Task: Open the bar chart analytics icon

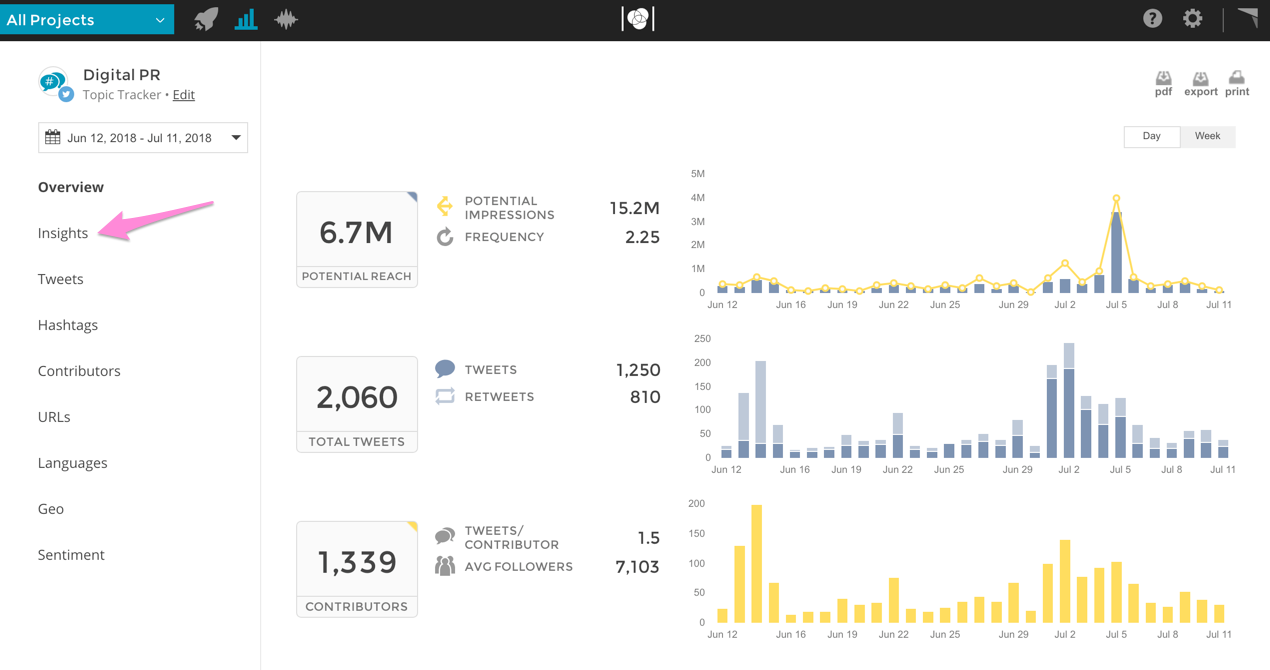Action: 246,19
